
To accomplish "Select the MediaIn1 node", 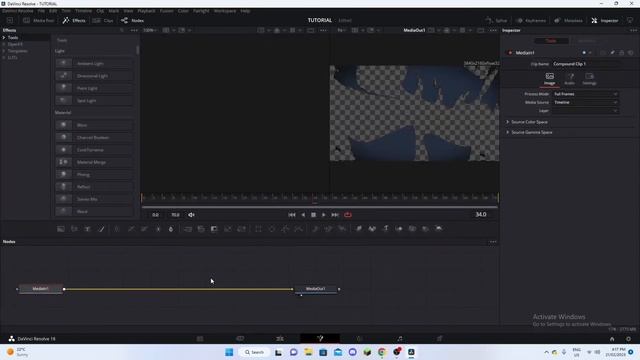I will point(41,289).
